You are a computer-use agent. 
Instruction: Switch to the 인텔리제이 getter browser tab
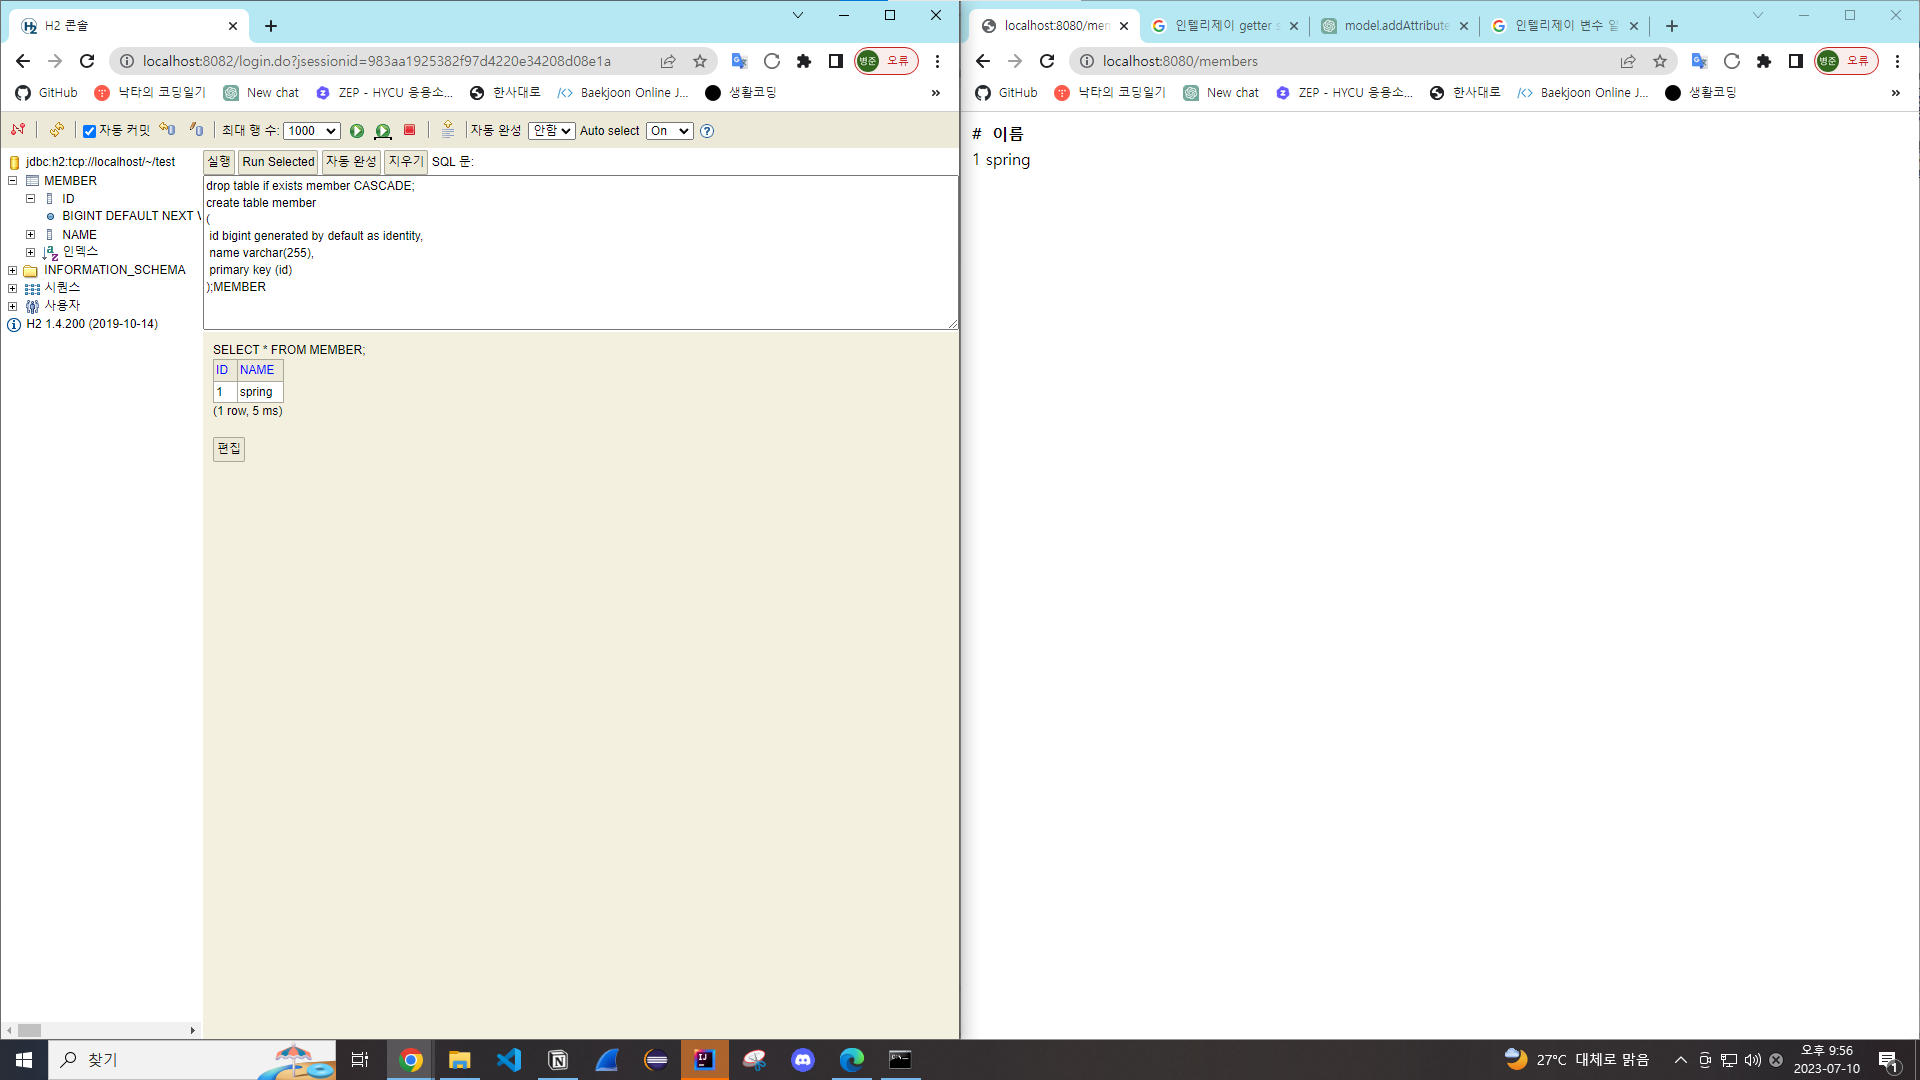coord(1225,26)
